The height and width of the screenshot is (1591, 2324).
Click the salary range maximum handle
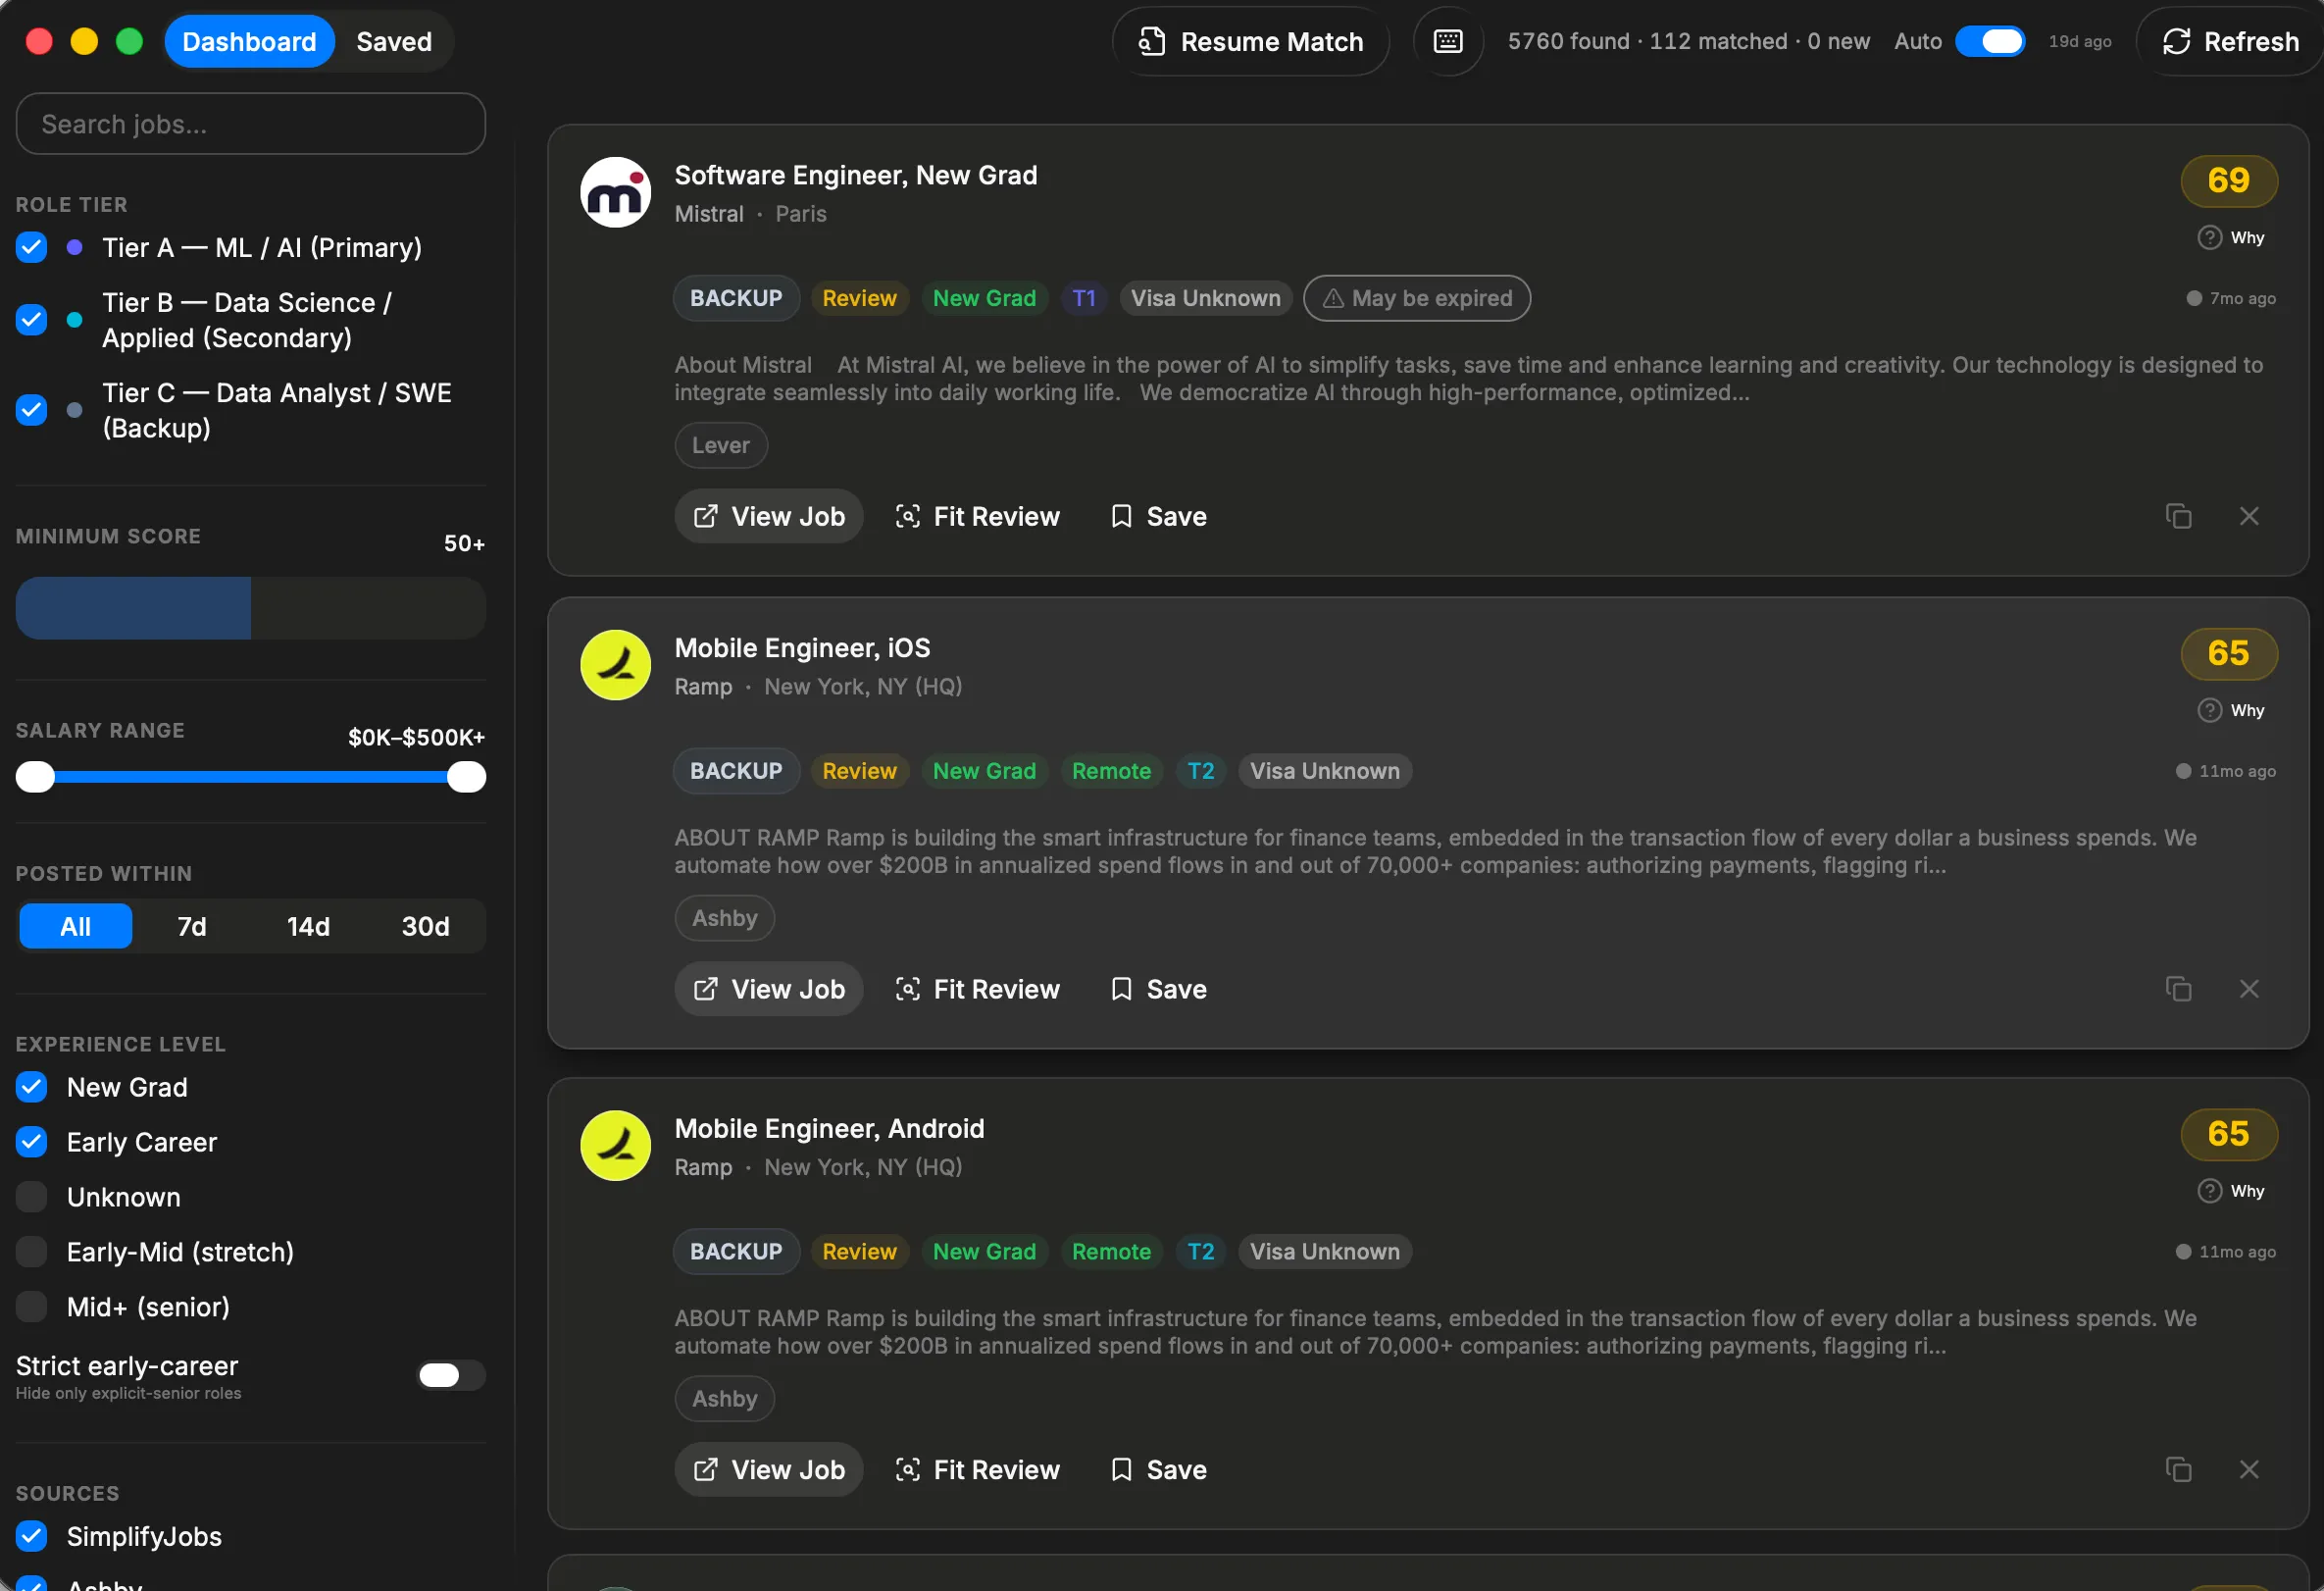pyautogui.click(x=466, y=777)
